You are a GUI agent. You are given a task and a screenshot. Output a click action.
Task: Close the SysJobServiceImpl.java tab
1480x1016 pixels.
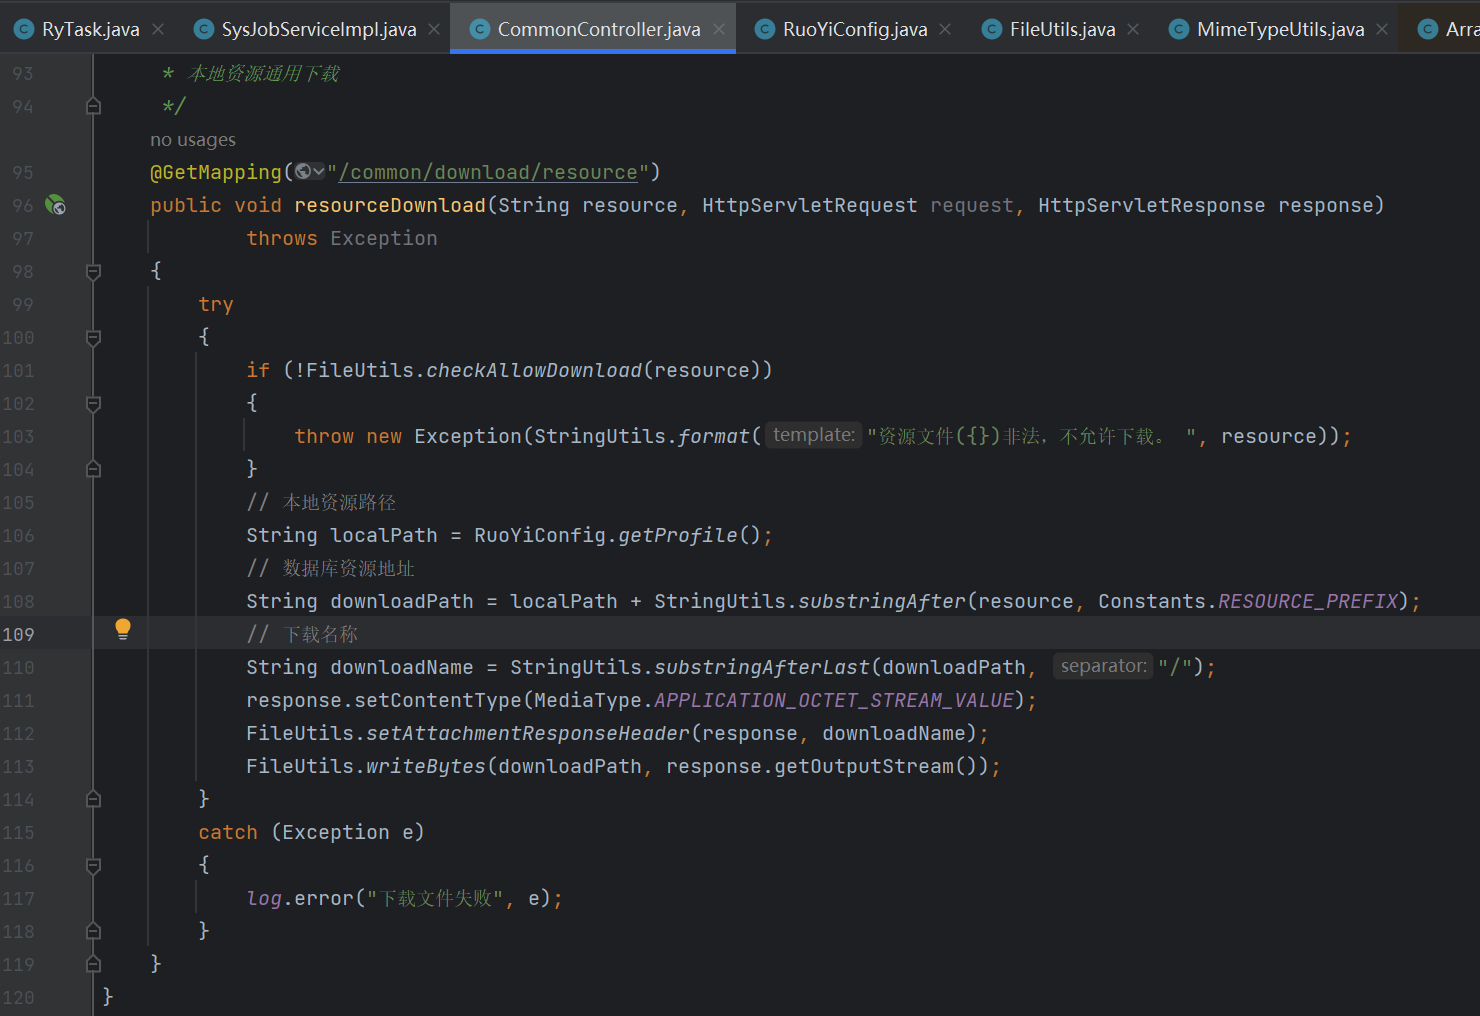(434, 30)
